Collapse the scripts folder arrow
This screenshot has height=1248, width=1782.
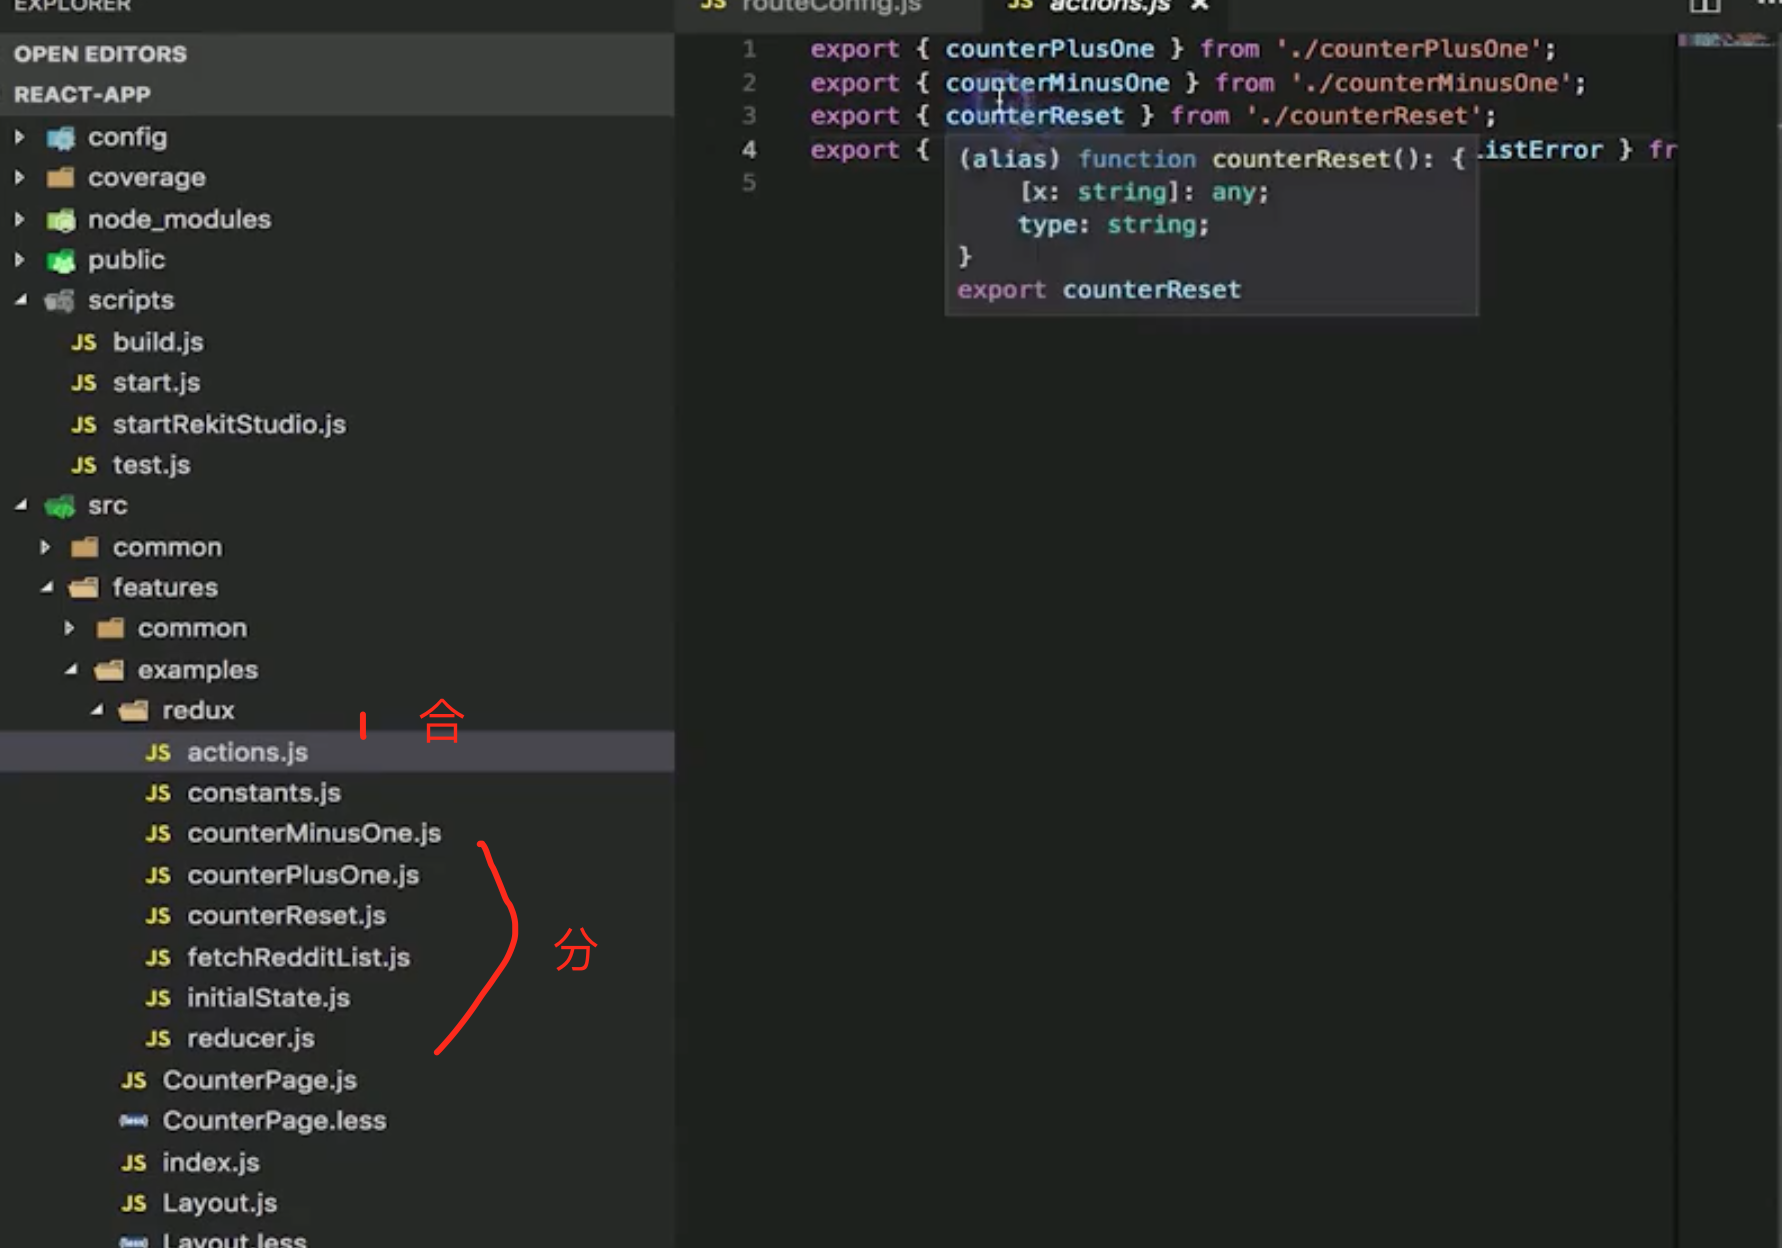20,300
